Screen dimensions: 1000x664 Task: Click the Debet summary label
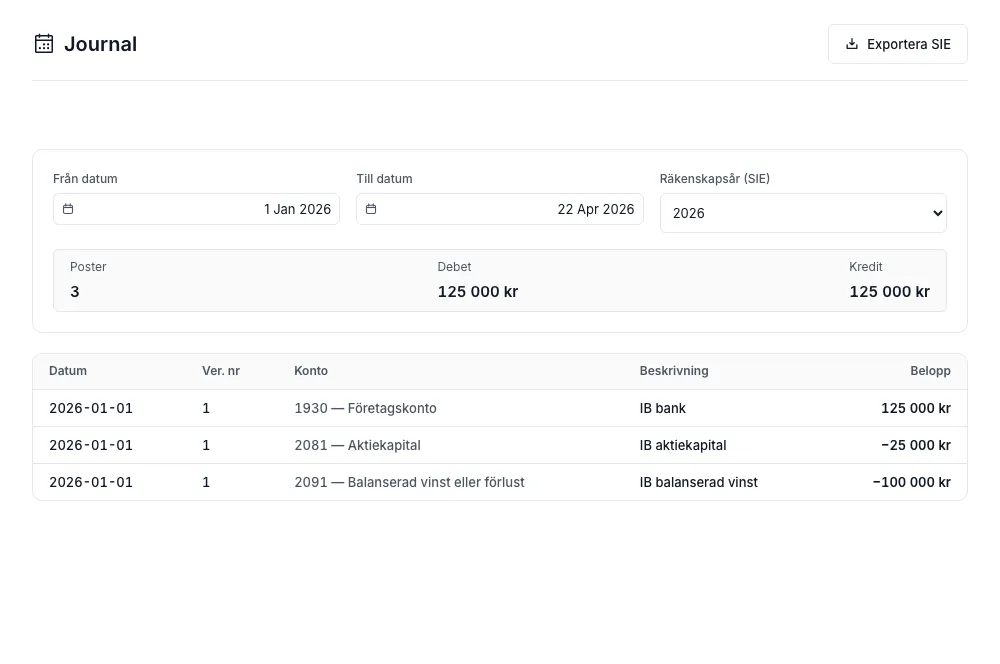454,267
